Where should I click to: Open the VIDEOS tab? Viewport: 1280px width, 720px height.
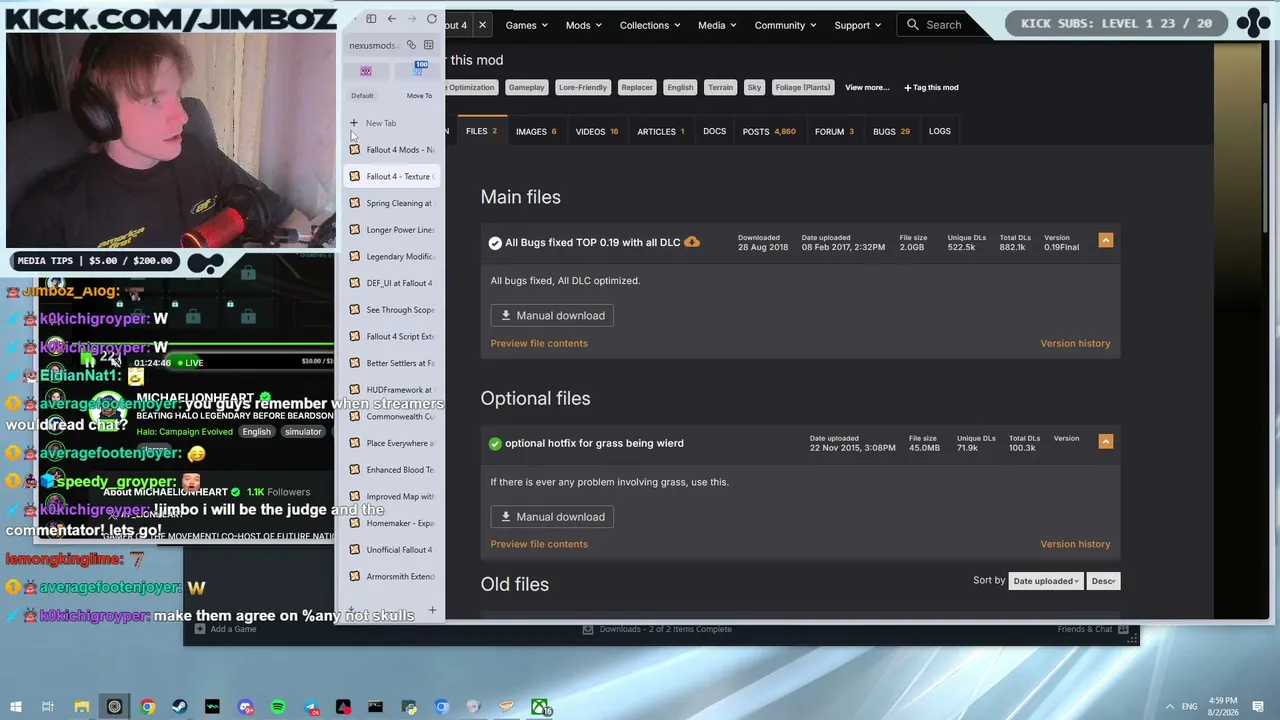point(597,131)
